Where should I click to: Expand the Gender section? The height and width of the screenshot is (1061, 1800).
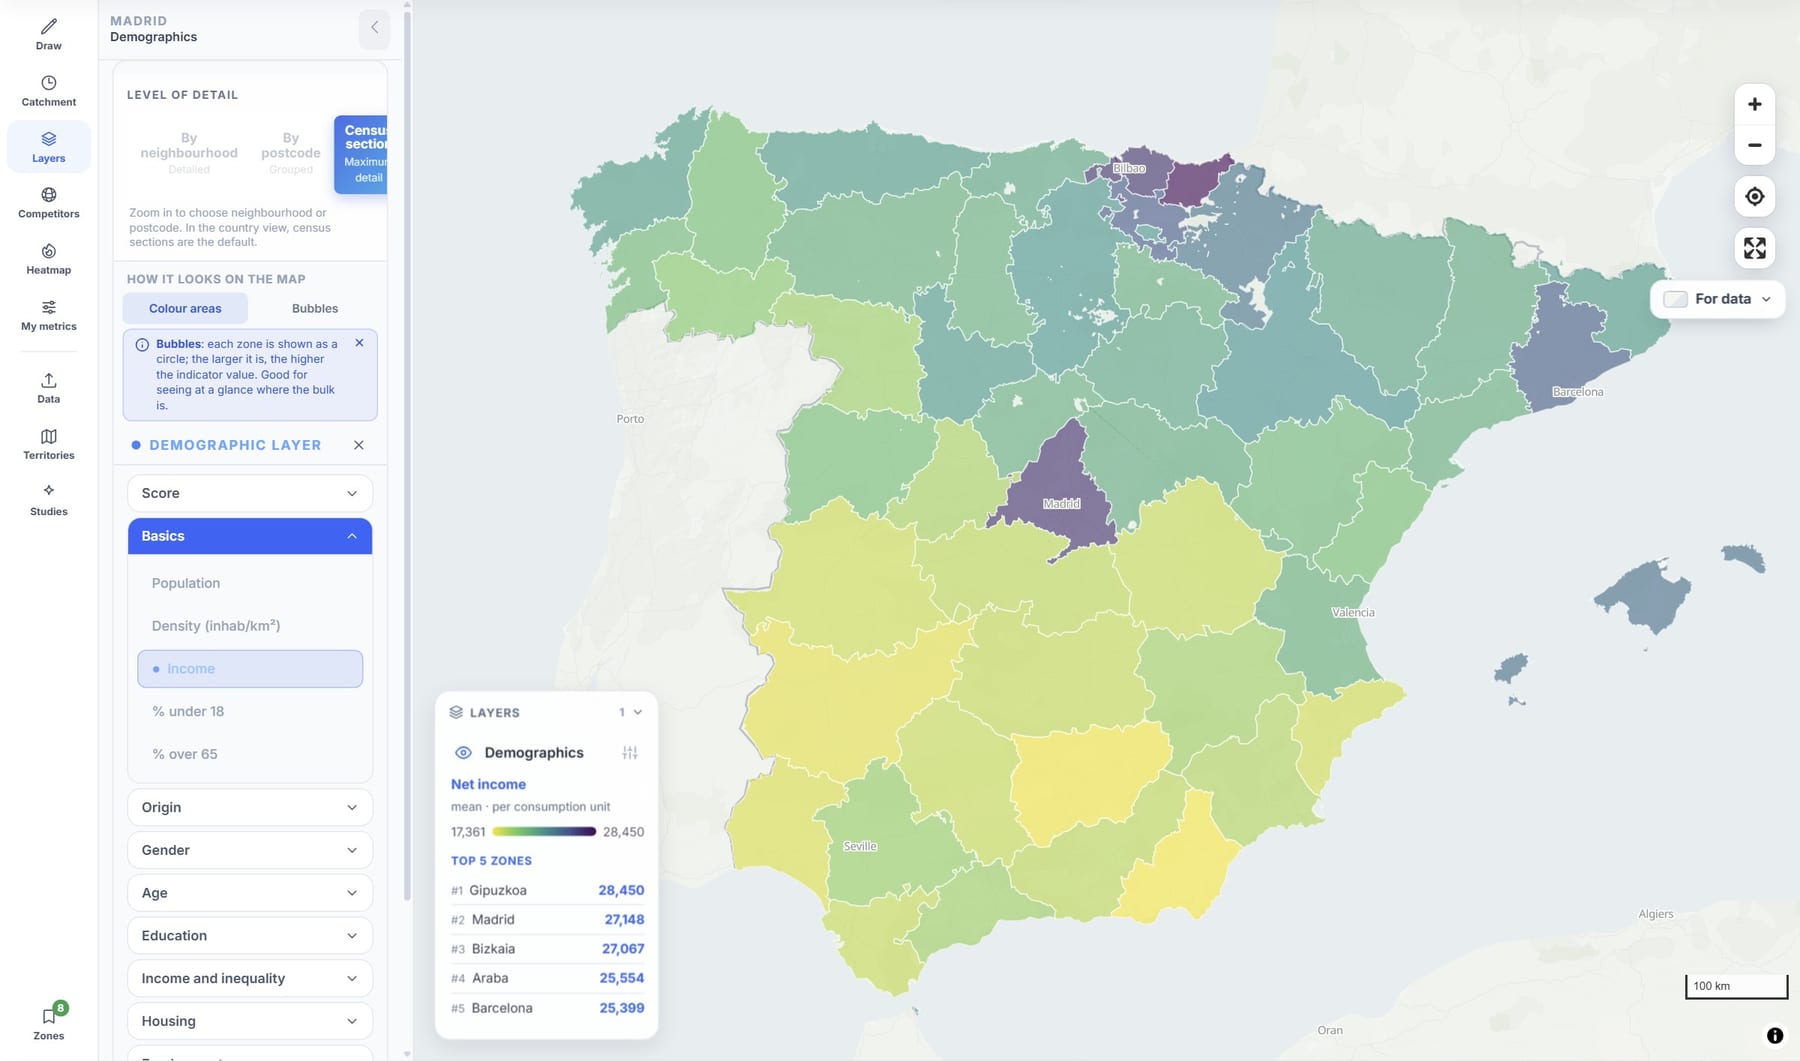[x=250, y=850]
